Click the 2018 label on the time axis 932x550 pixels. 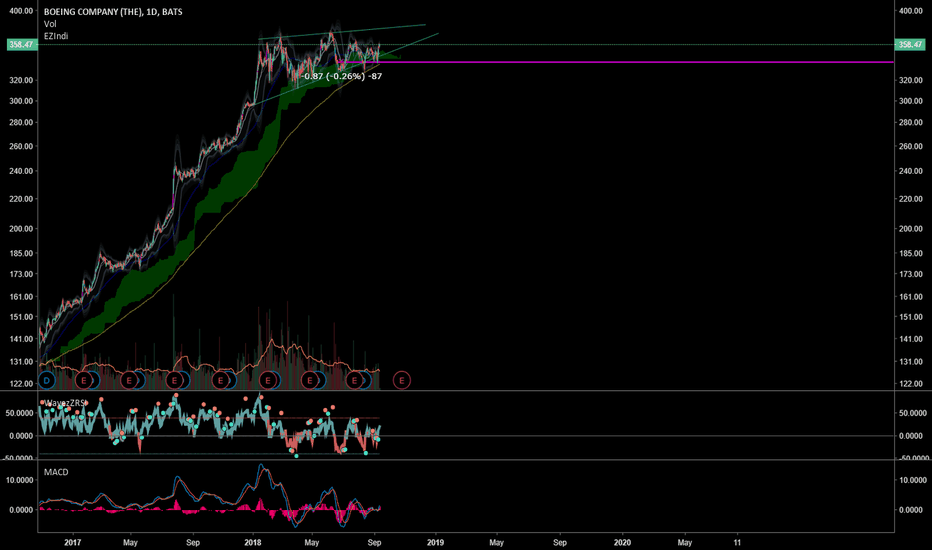coord(253,542)
